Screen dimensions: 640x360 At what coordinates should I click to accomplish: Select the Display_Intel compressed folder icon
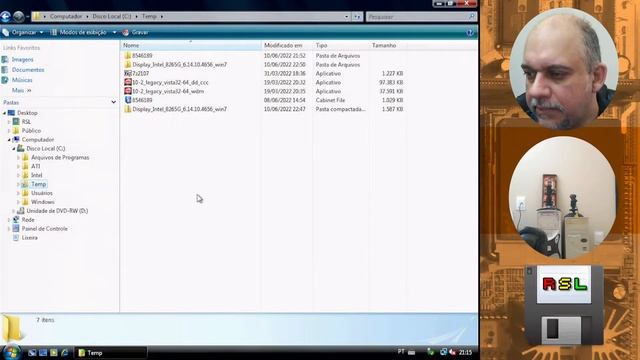(128, 109)
